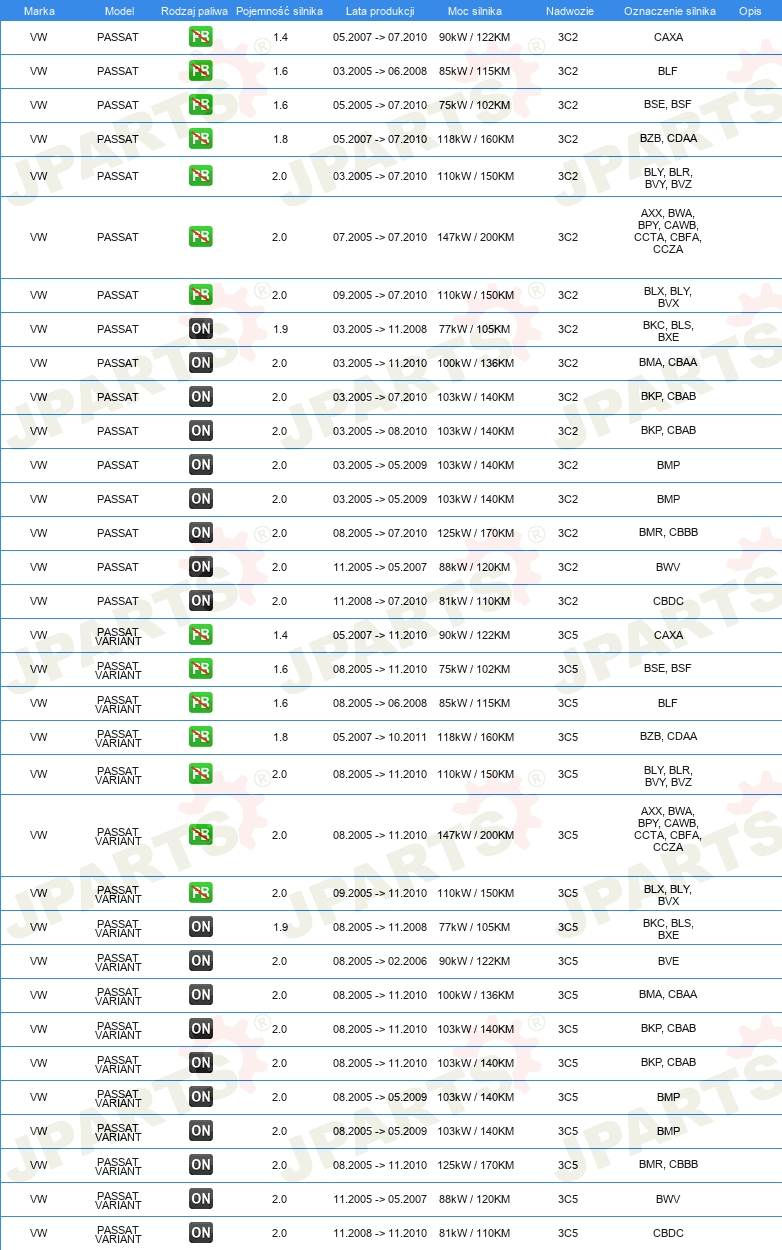Viewport: 782px width, 1250px height.
Task: Click the PB fuel icon in PASSAT 3C2 CAXA row
Action: (201, 37)
